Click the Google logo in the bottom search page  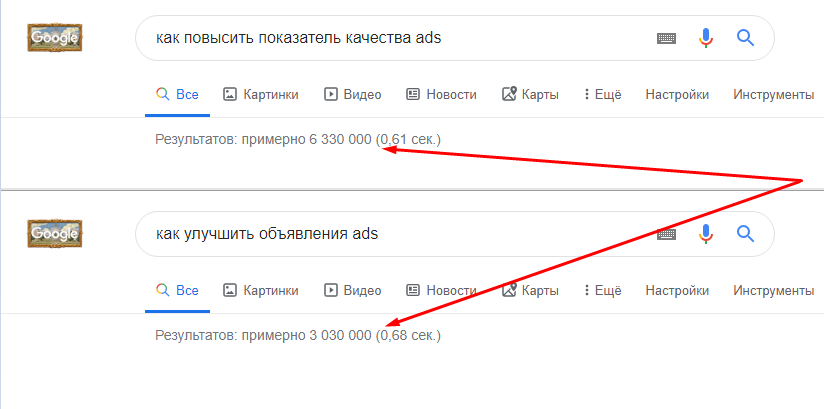coord(55,233)
